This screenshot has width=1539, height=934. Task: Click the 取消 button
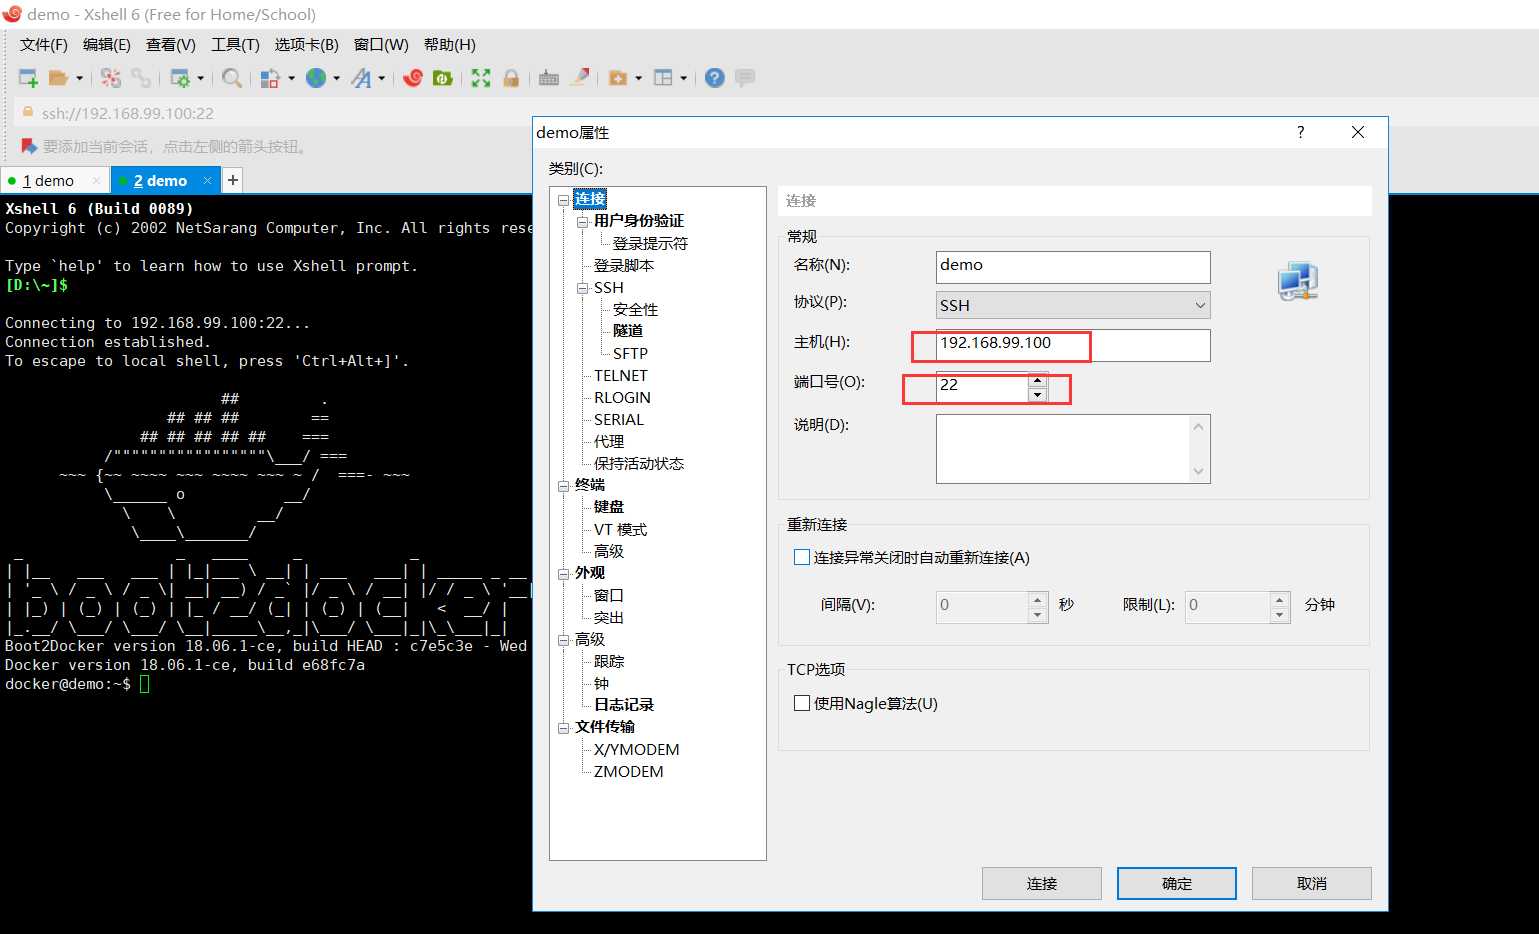pyautogui.click(x=1312, y=884)
